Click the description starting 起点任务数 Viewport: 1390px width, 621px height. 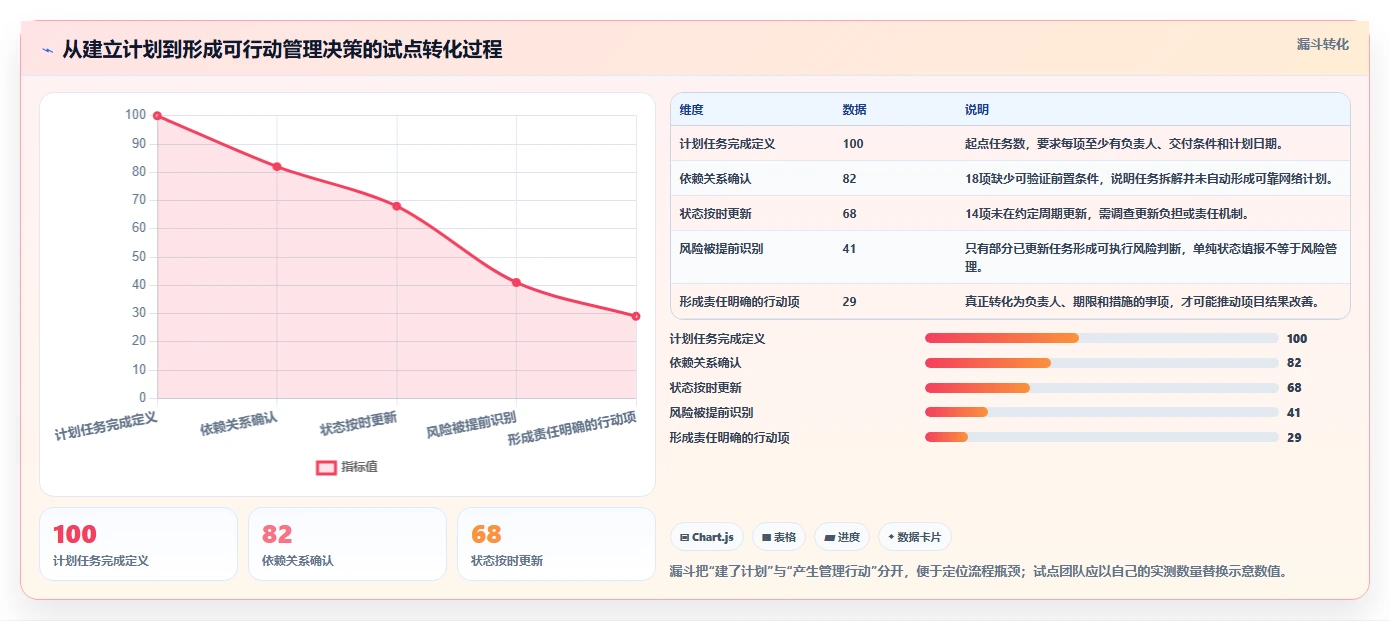(1124, 144)
